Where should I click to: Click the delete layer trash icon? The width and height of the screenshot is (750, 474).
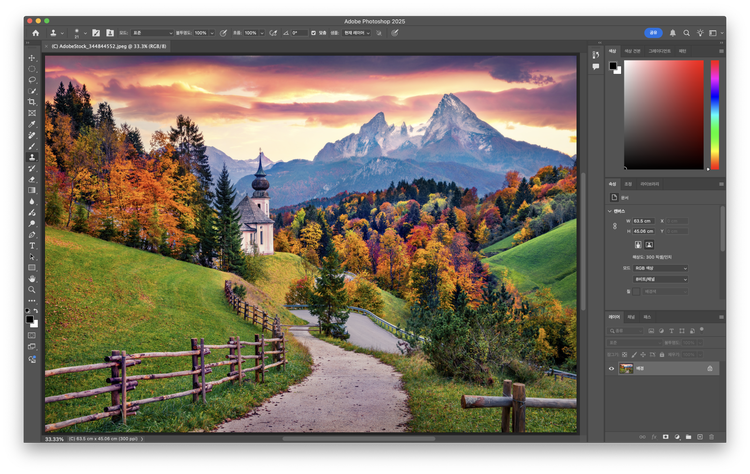[x=711, y=437]
